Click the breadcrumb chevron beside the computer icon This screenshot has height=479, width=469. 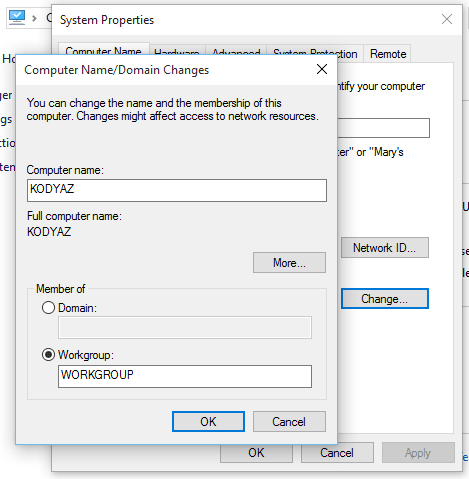34,18
